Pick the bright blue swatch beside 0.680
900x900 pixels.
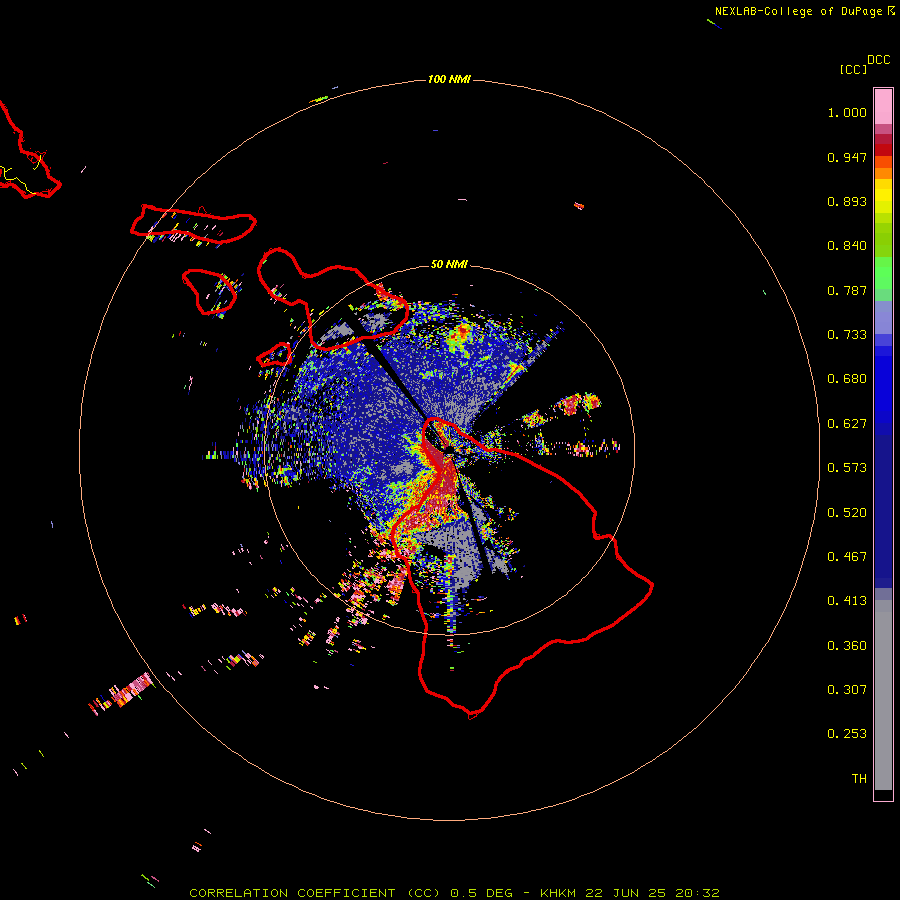[x=883, y=385]
